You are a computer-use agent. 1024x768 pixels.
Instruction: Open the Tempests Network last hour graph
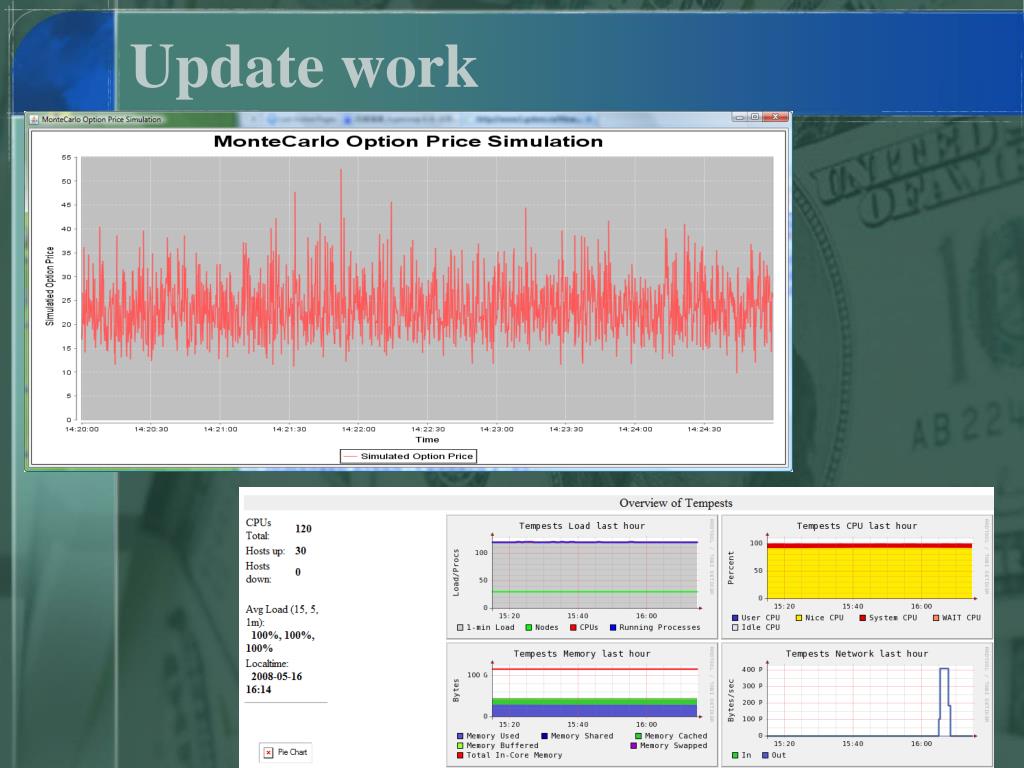point(857,705)
